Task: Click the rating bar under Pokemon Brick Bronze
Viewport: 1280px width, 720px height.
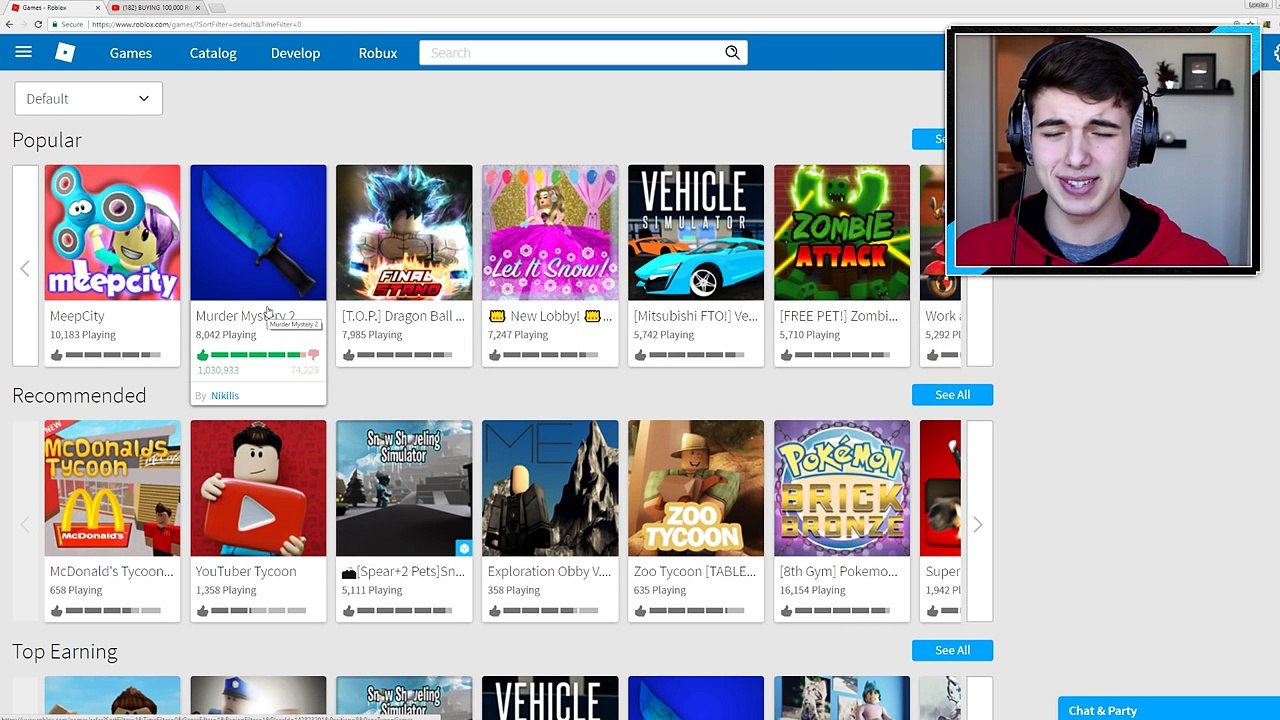Action: pyautogui.click(x=843, y=610)
